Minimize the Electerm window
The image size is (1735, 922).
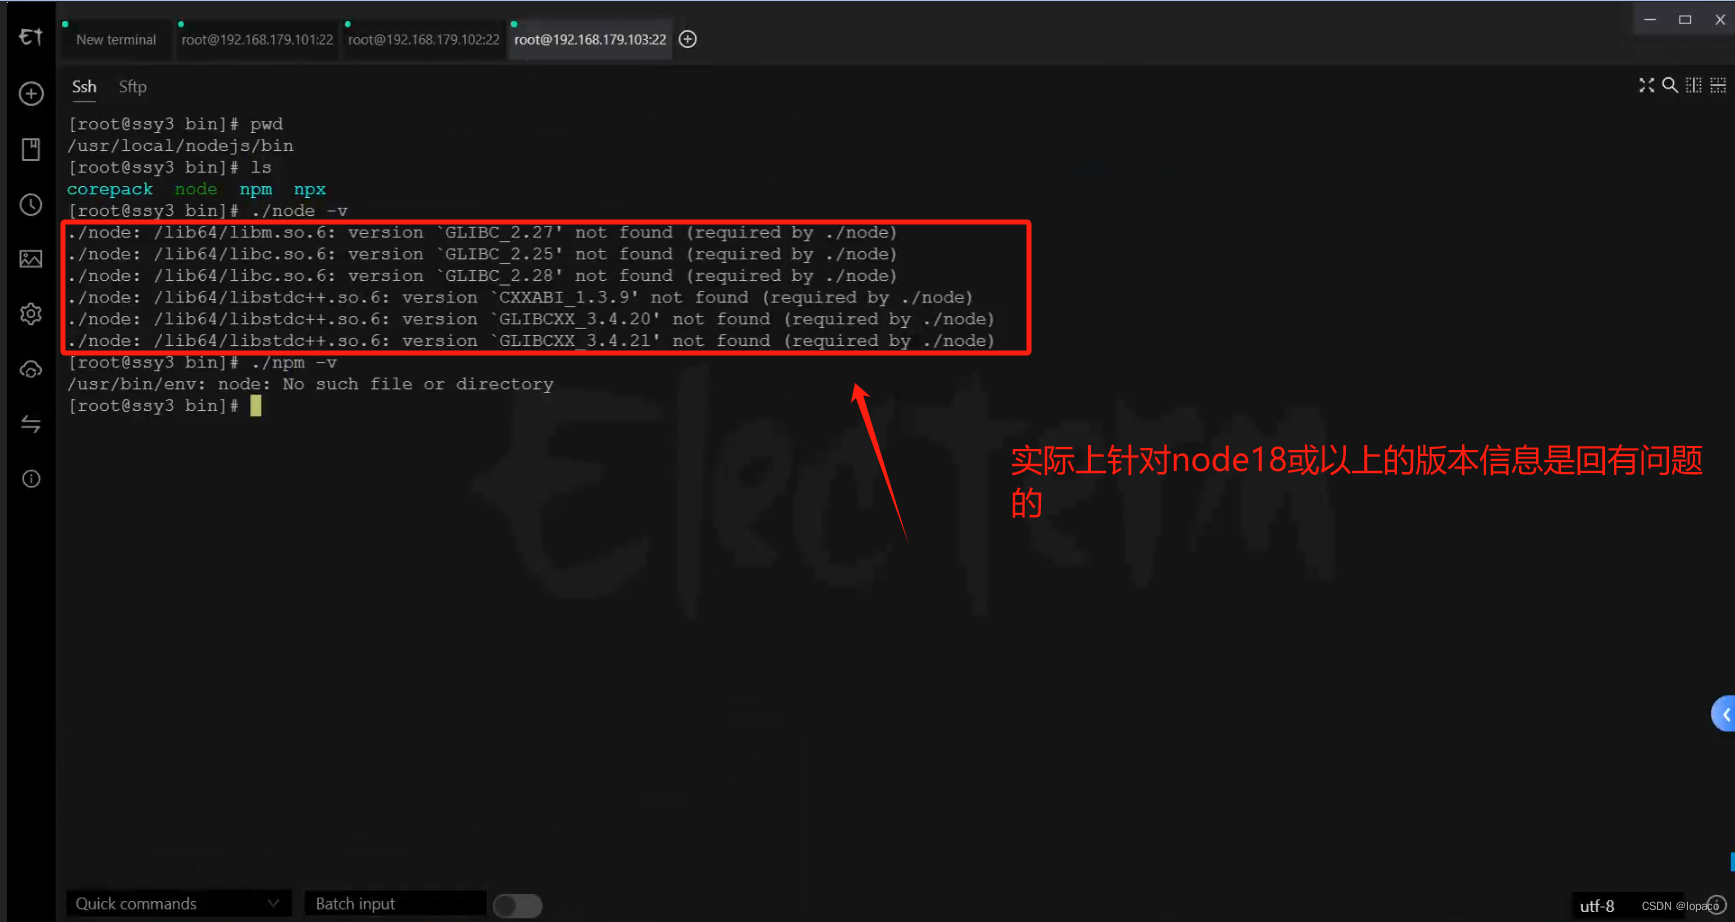point(1650,19)
